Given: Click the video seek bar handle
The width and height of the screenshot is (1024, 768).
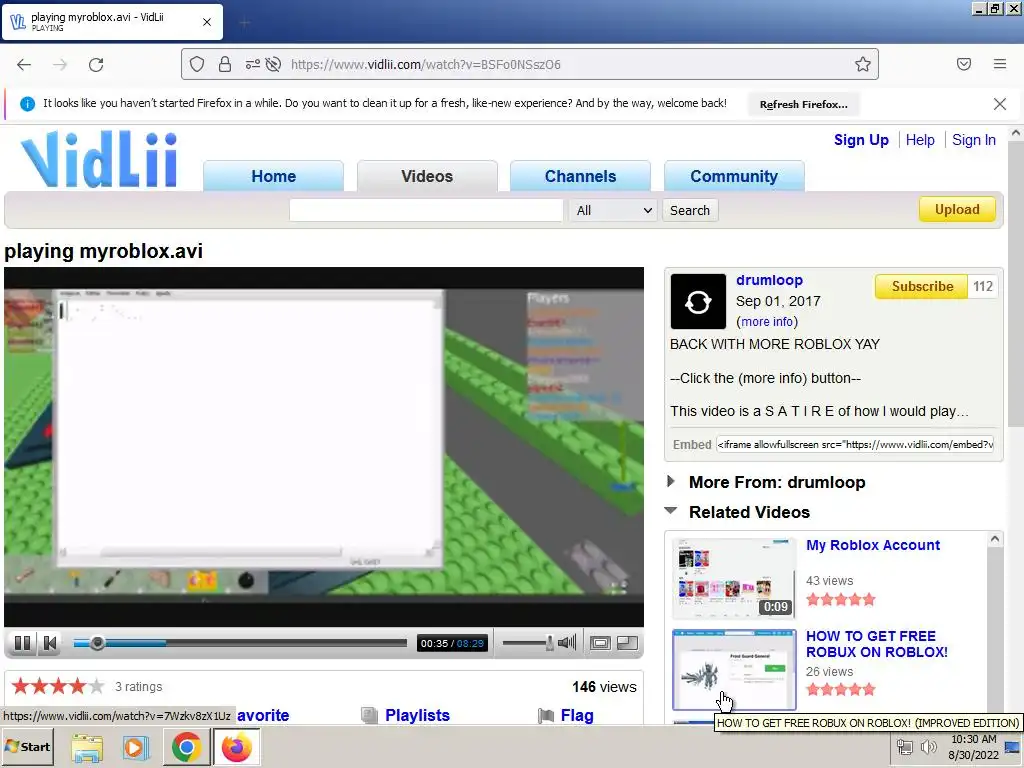Looking at the screenshot, I should [x=97, y=643].
